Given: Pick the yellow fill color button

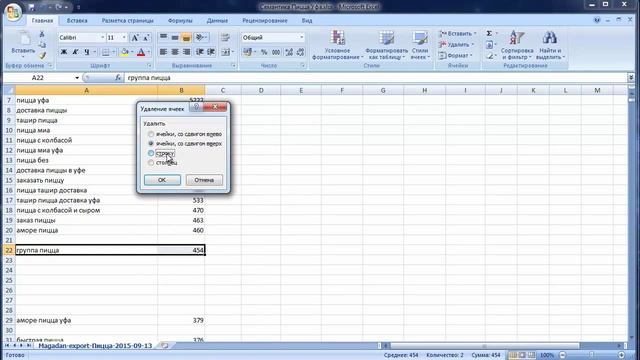Looking at the screenshot, I should coord(125,52).
